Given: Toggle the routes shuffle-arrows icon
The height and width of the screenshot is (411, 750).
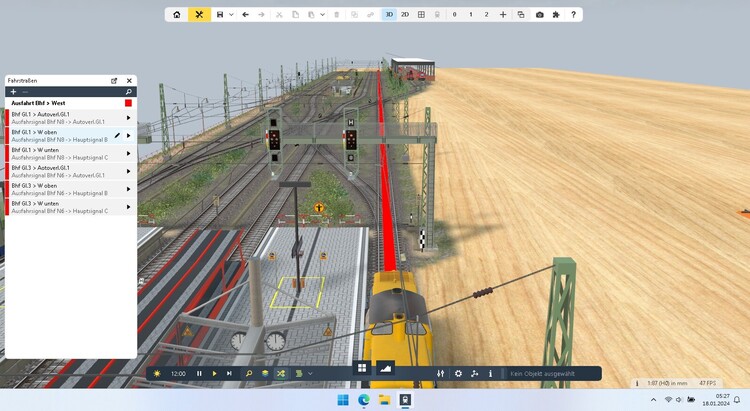Looking at the screenshot, I should point(281,374).
